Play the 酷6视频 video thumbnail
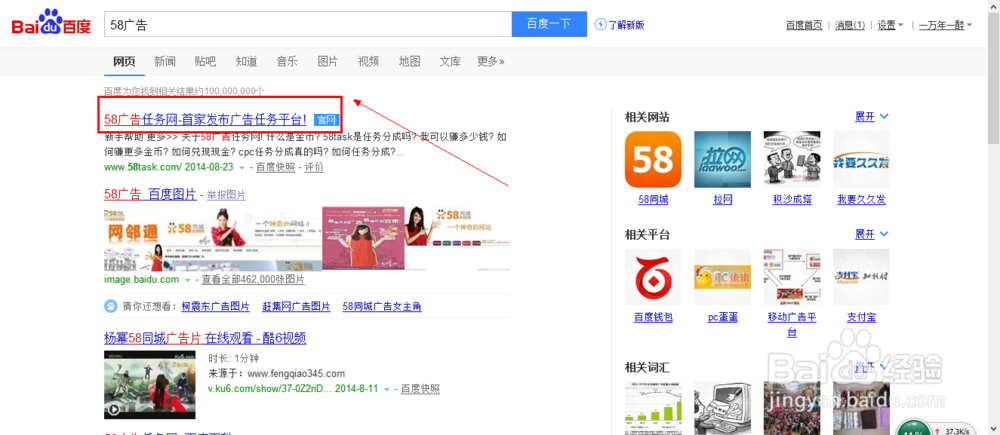 point(149,385)
